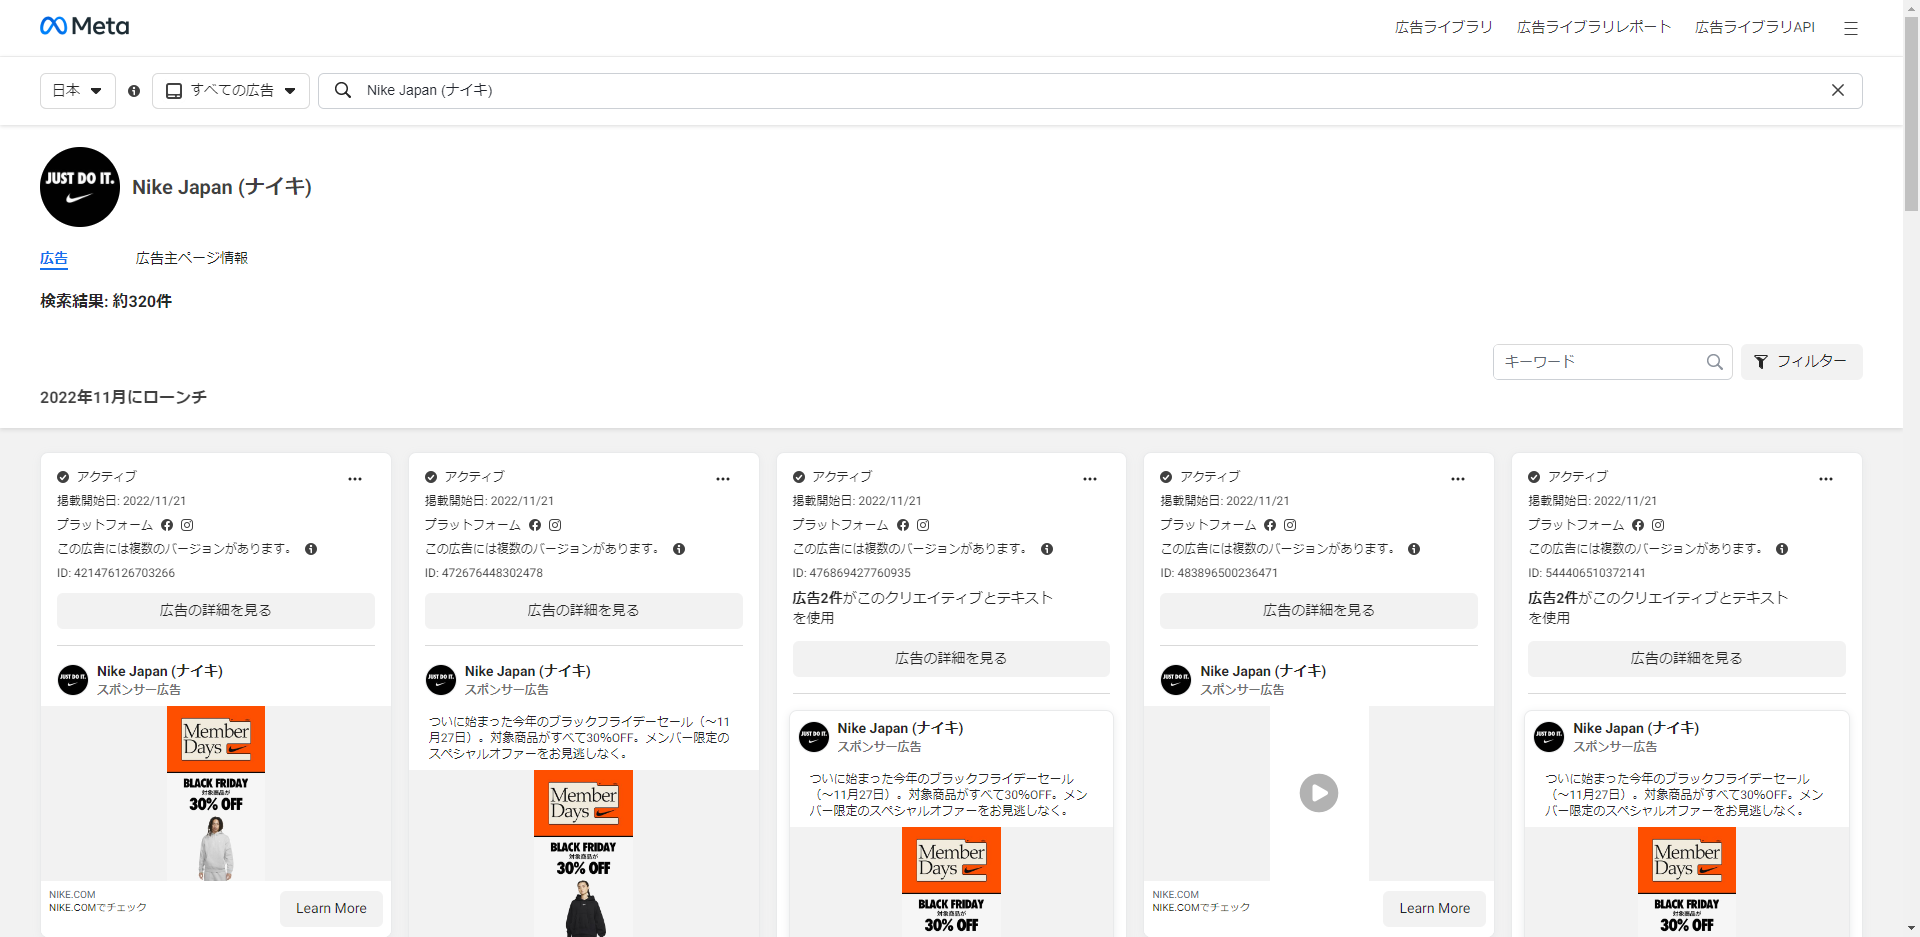Open the hamburger menu icon
The height and width of the screenshot is (937, 1920).
pyautogui.click(x=1850, y=28)
